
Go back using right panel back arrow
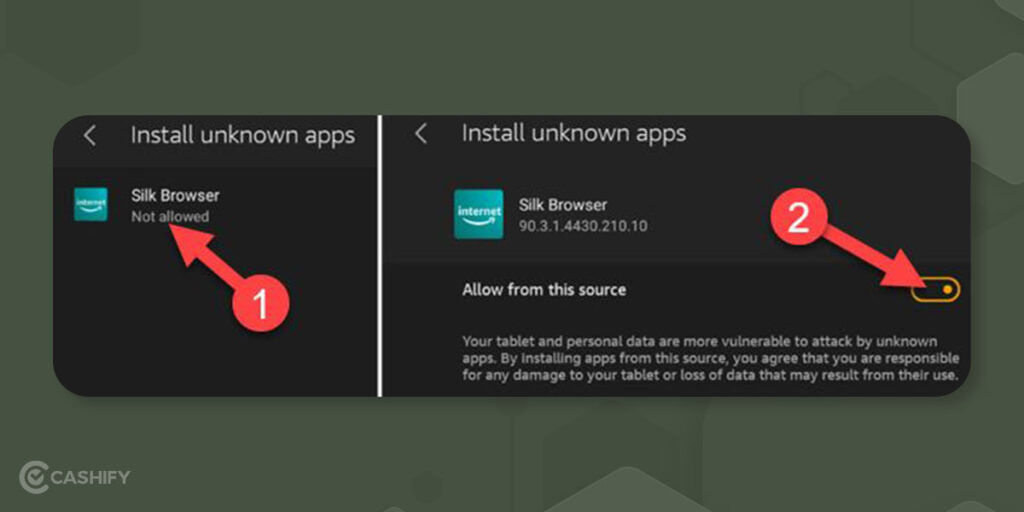point(421,134)
